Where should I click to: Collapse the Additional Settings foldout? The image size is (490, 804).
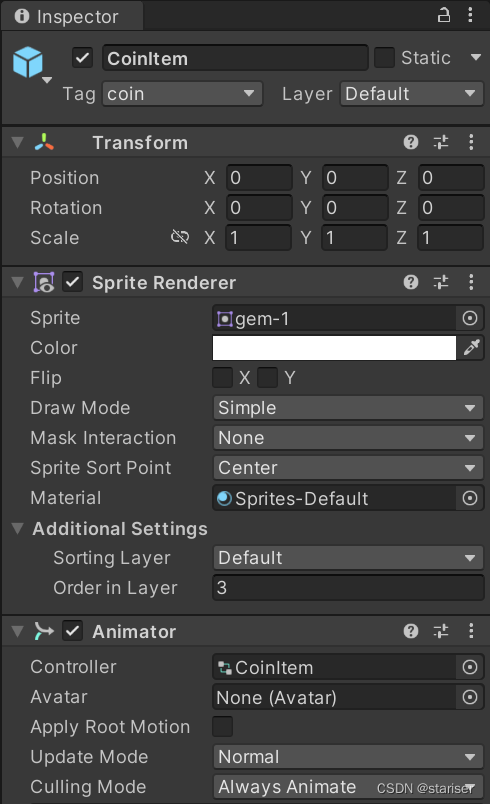pyautogui.click(x=17, y=528)
